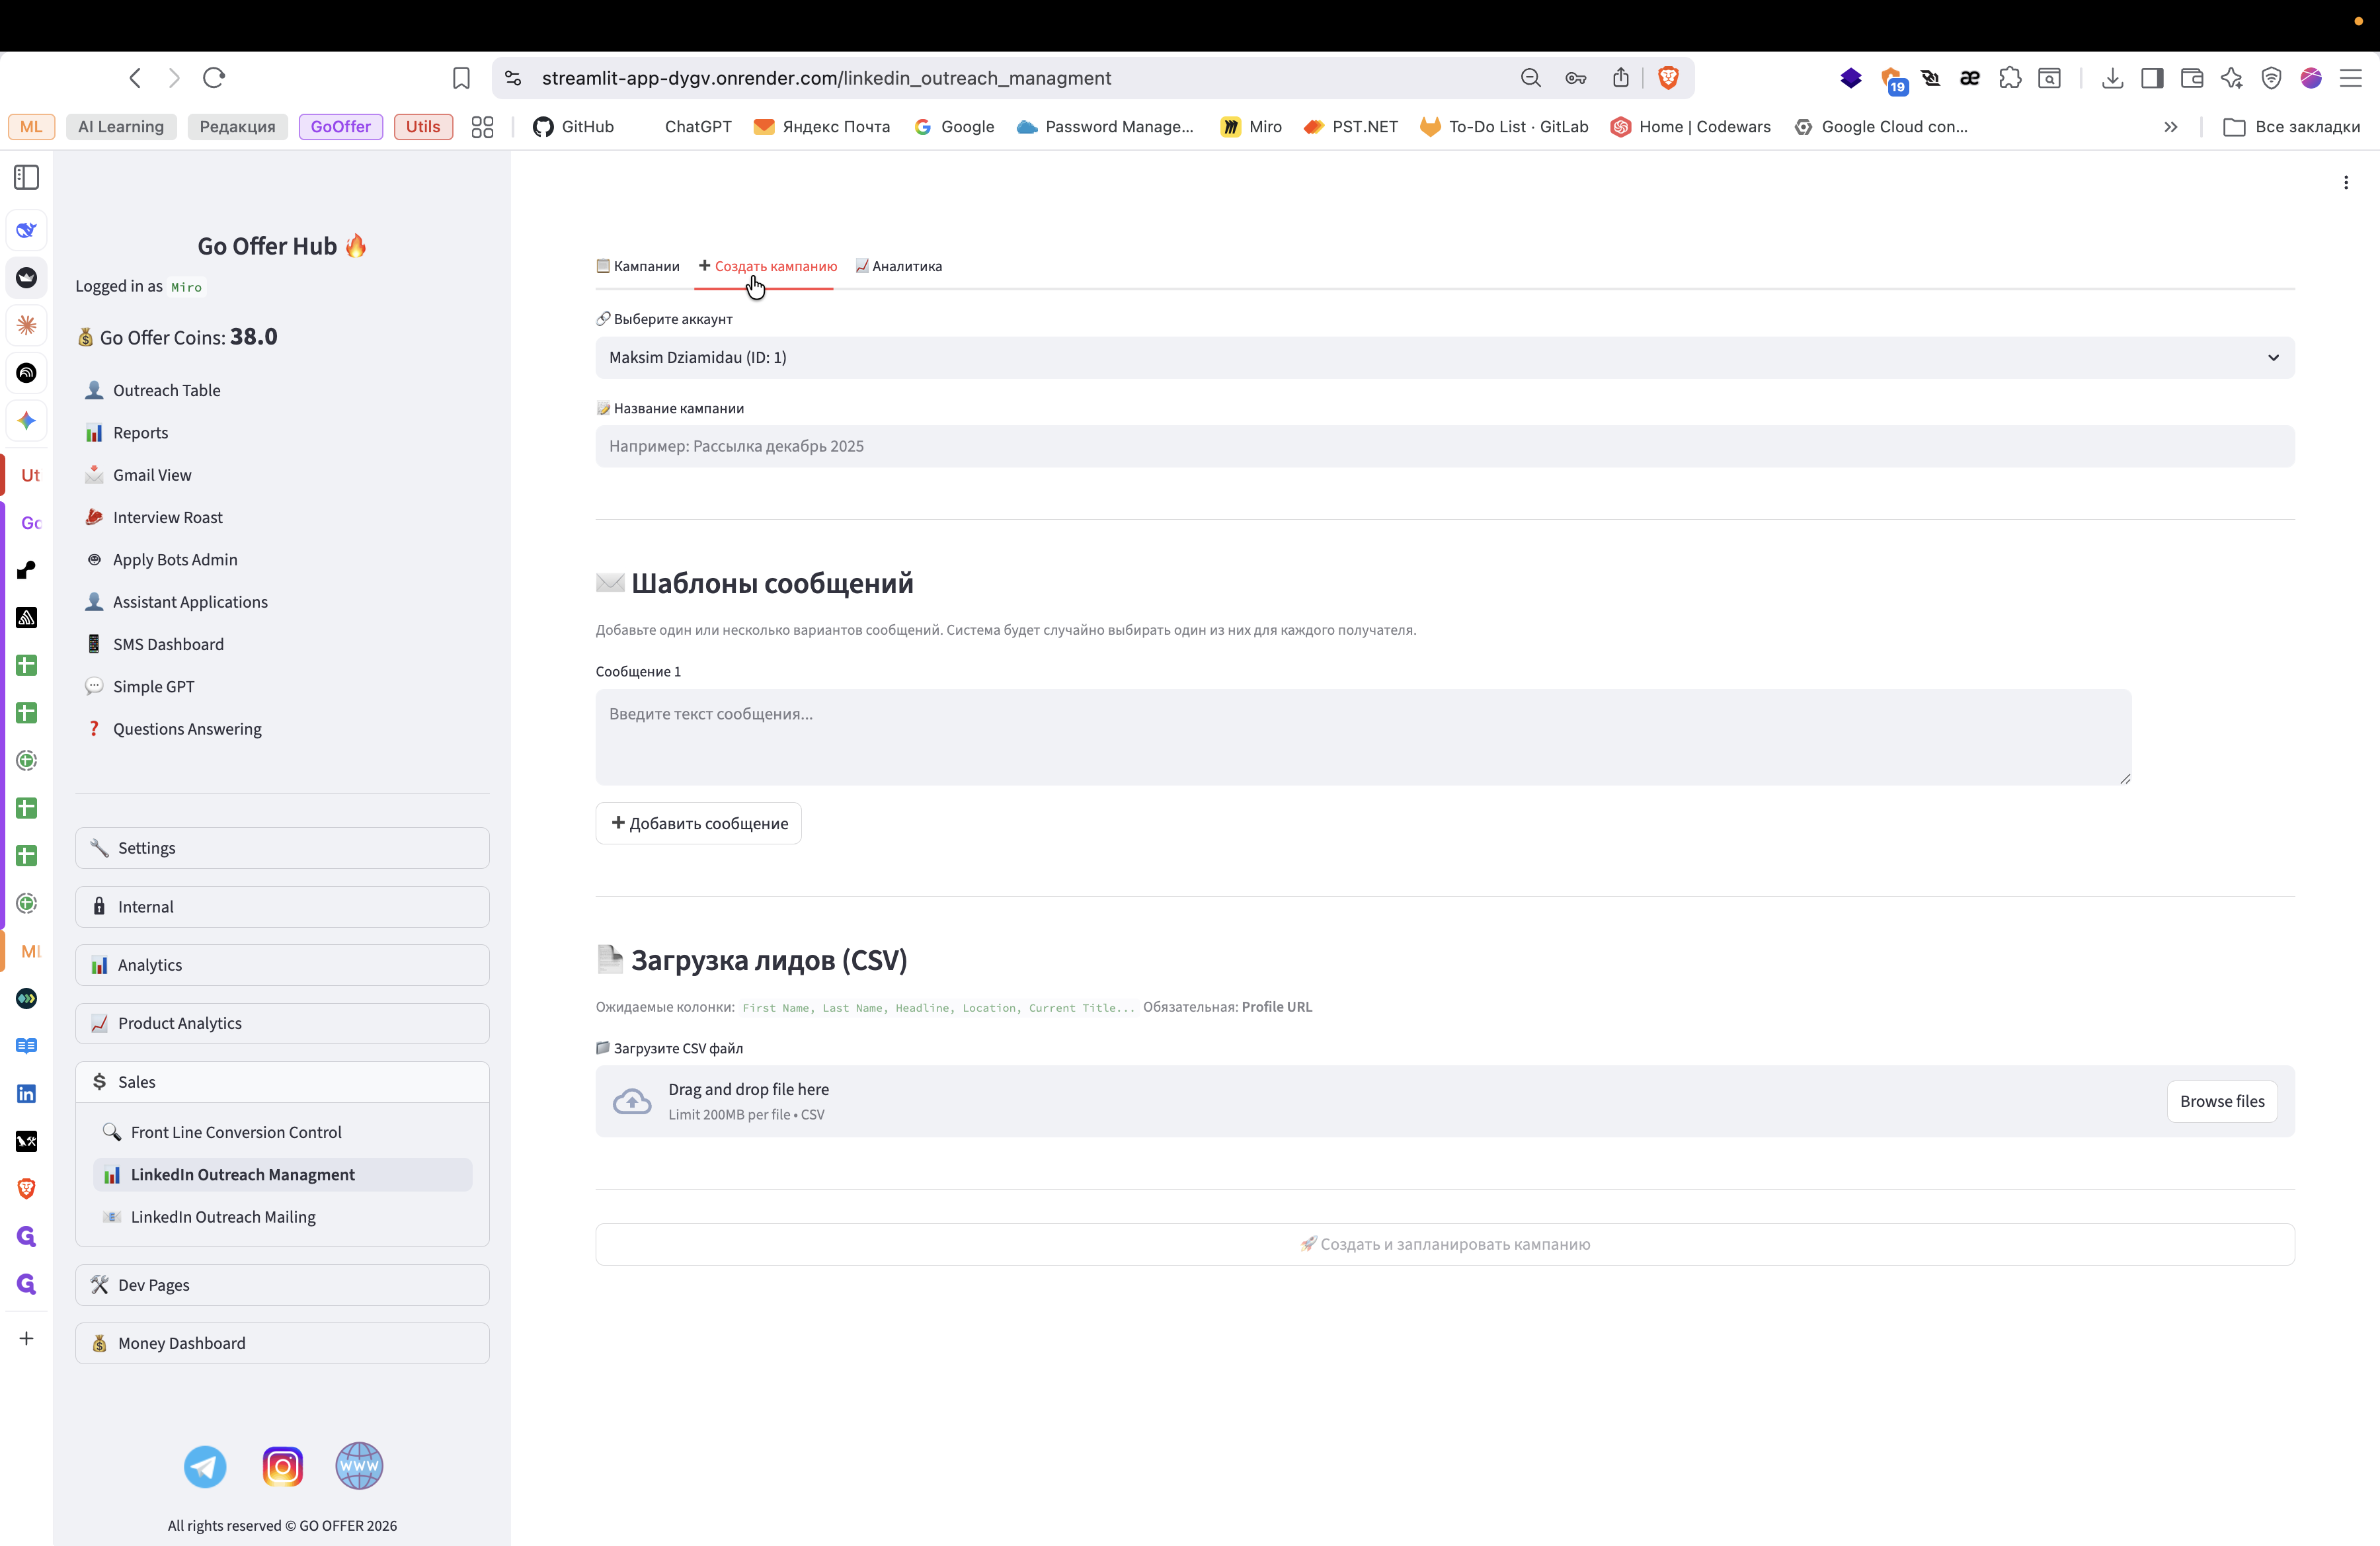Click the Название кампании input field
The image size is (2380, 1546).
point(1444,446)
